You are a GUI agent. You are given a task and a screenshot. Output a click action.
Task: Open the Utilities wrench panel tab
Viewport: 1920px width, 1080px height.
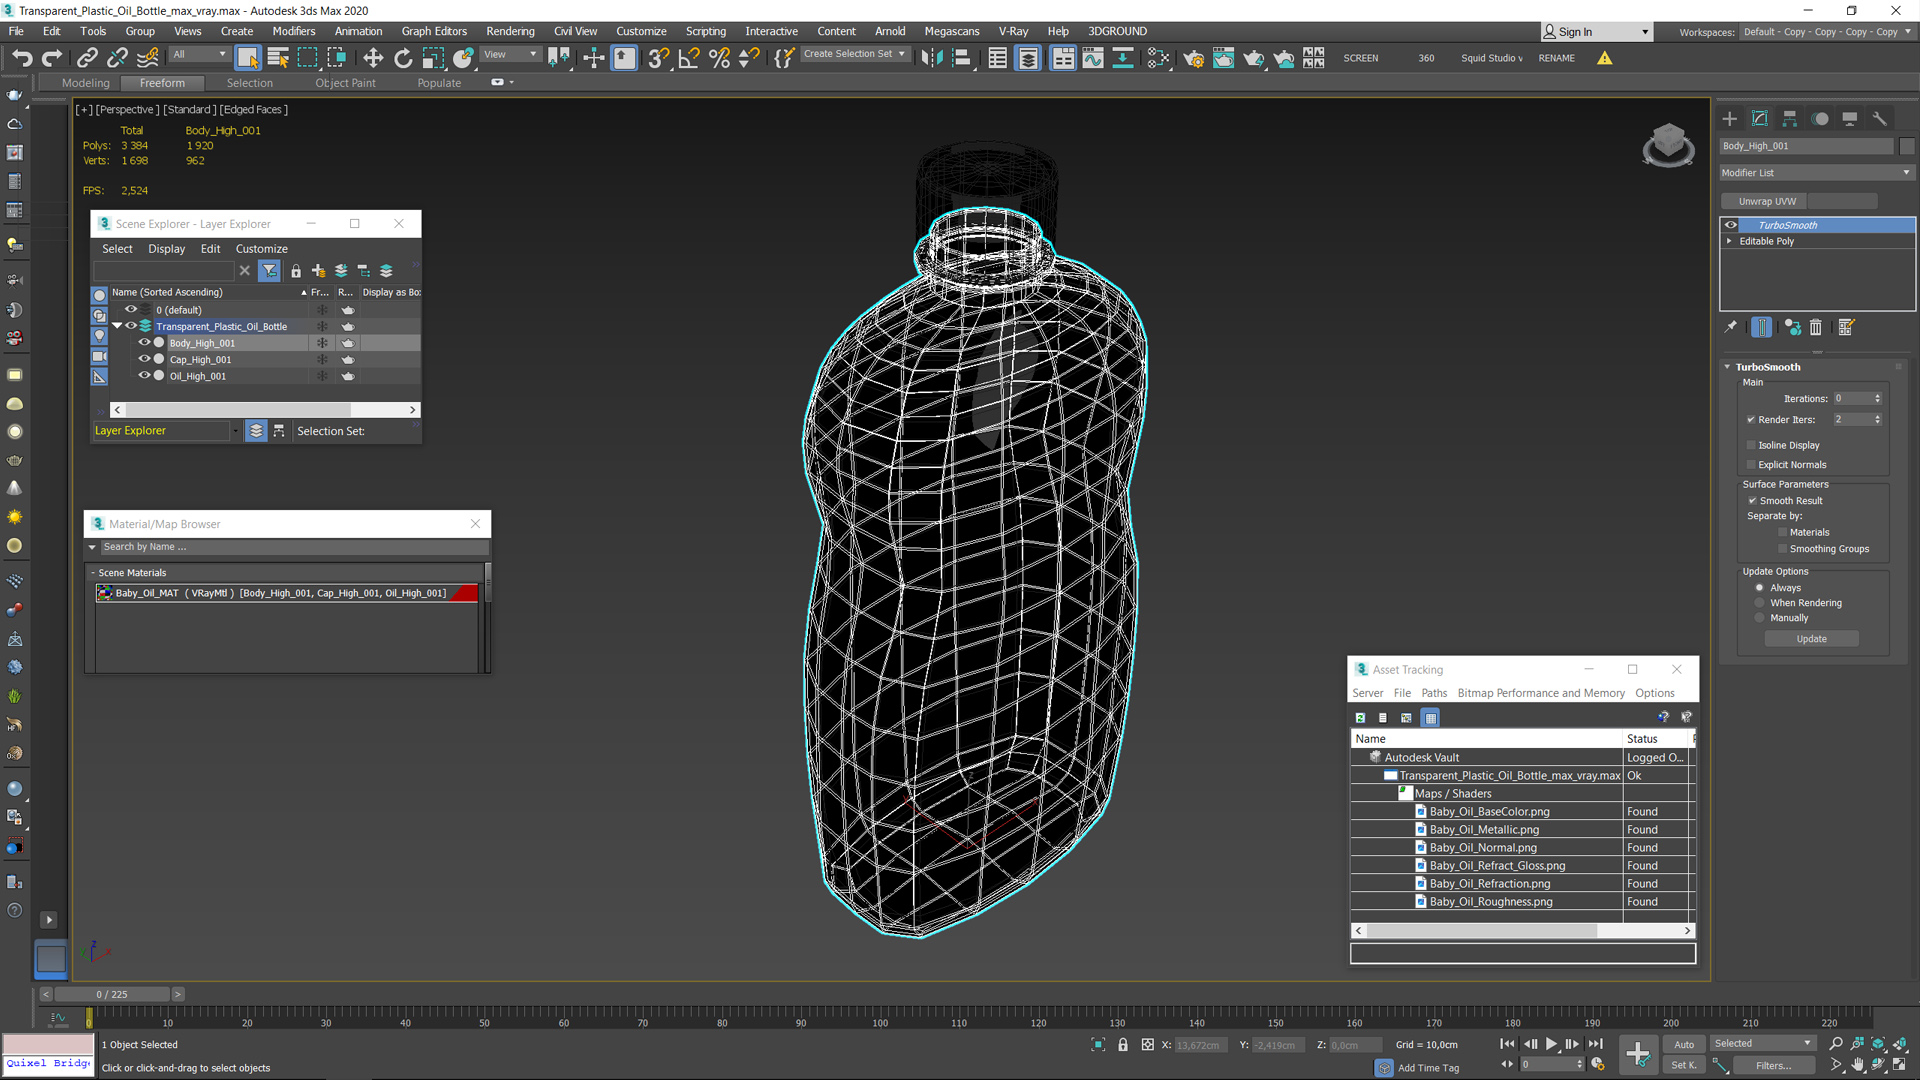click(1880, 118)
